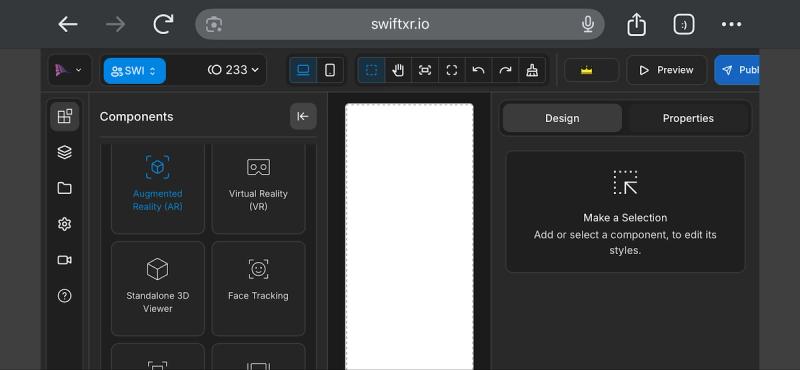The height and width of the screenshot is (370, 800).
Task: Activate voice search microphone
Action: [588, 24]
